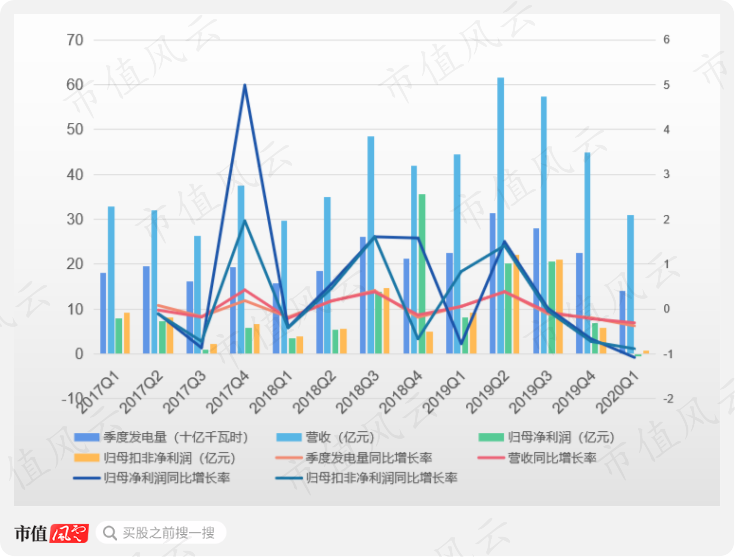Click the 2019Q4 axis label
The image size is (735, 557).
point(574,393)
